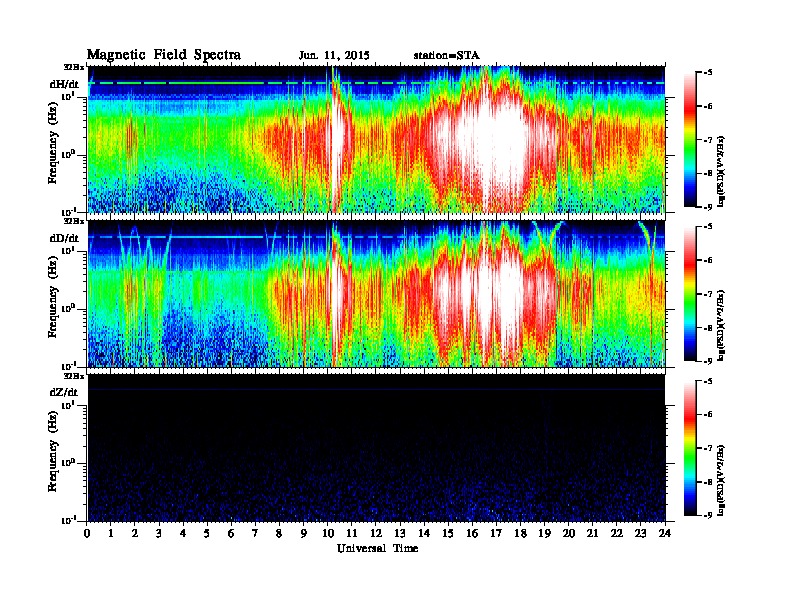The width and height of the screenshot is (792, 612).
Task: Click the '-5' value on top color bar
Action: coord(708,72)
